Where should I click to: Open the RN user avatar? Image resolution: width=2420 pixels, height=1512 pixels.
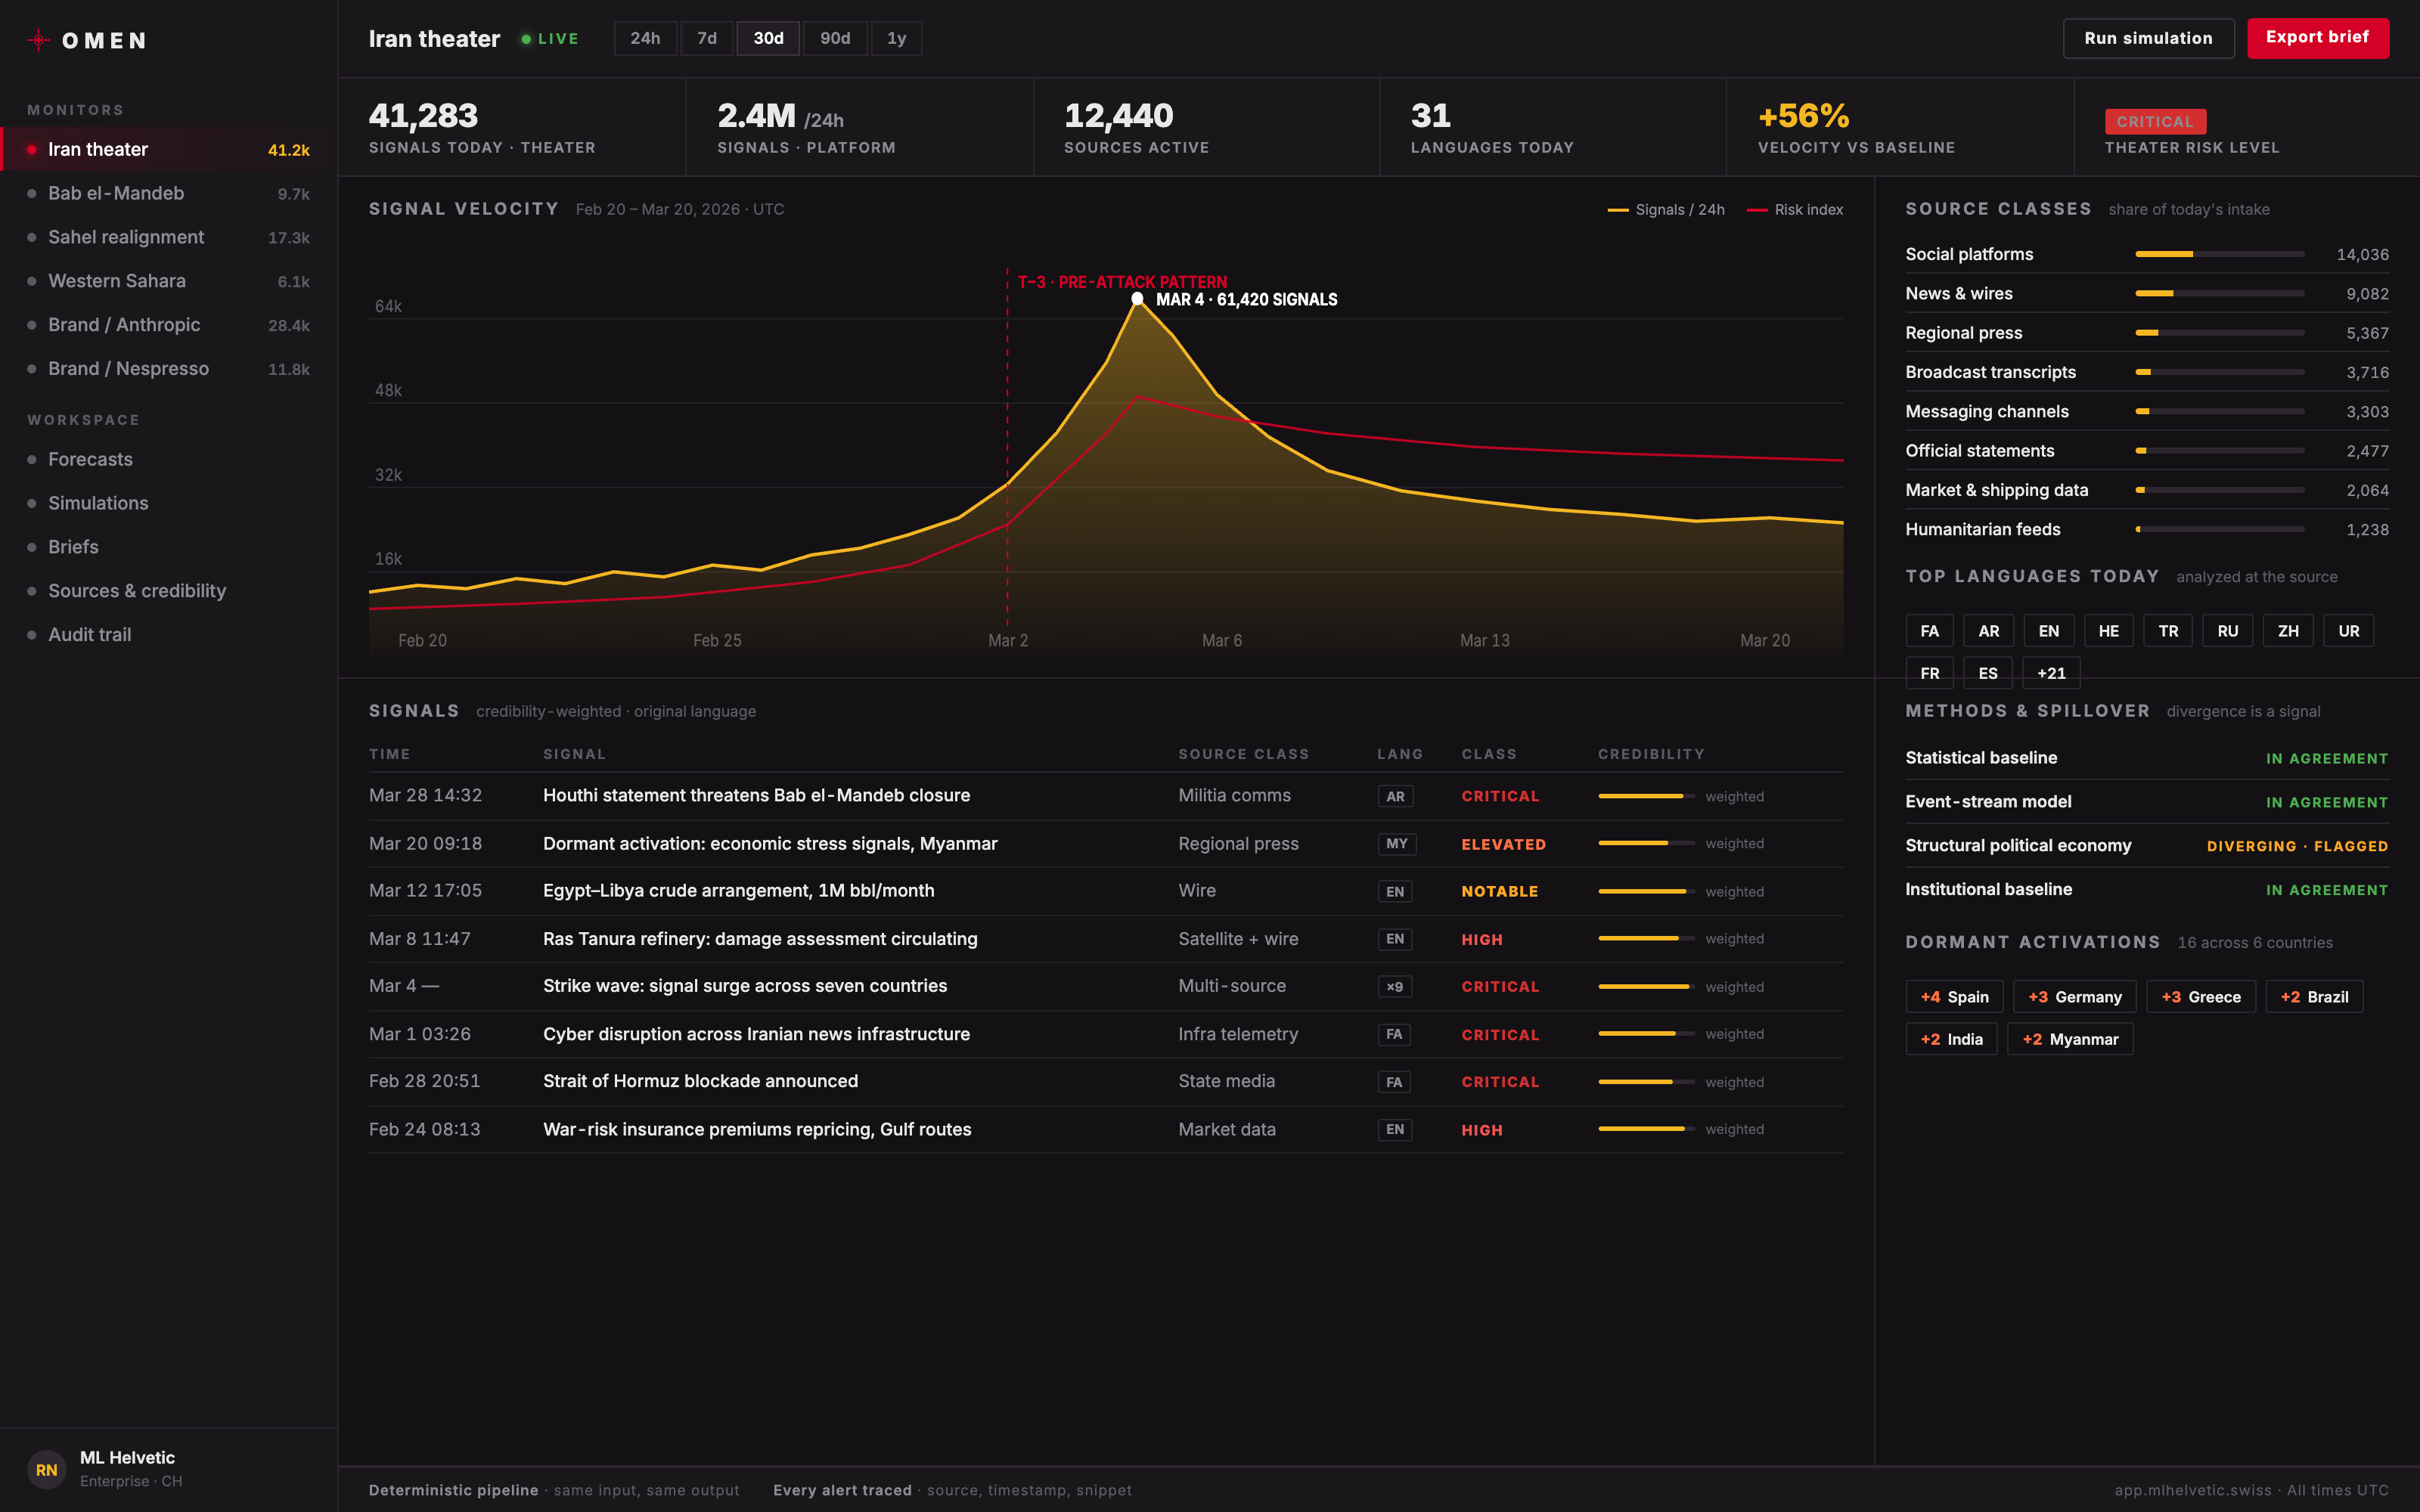pyautogui.click(x=46, y=1469)
